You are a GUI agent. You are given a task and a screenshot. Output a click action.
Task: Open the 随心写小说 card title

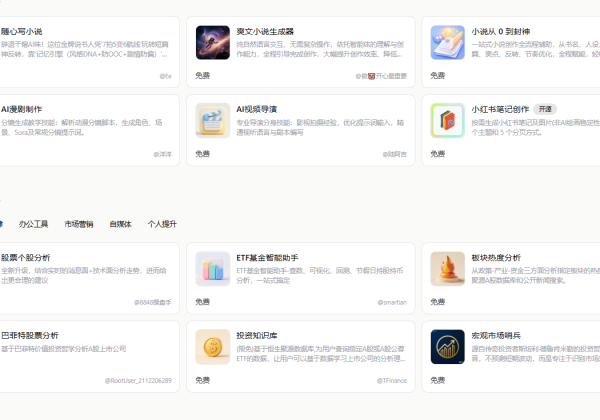(x=21, y=31)
